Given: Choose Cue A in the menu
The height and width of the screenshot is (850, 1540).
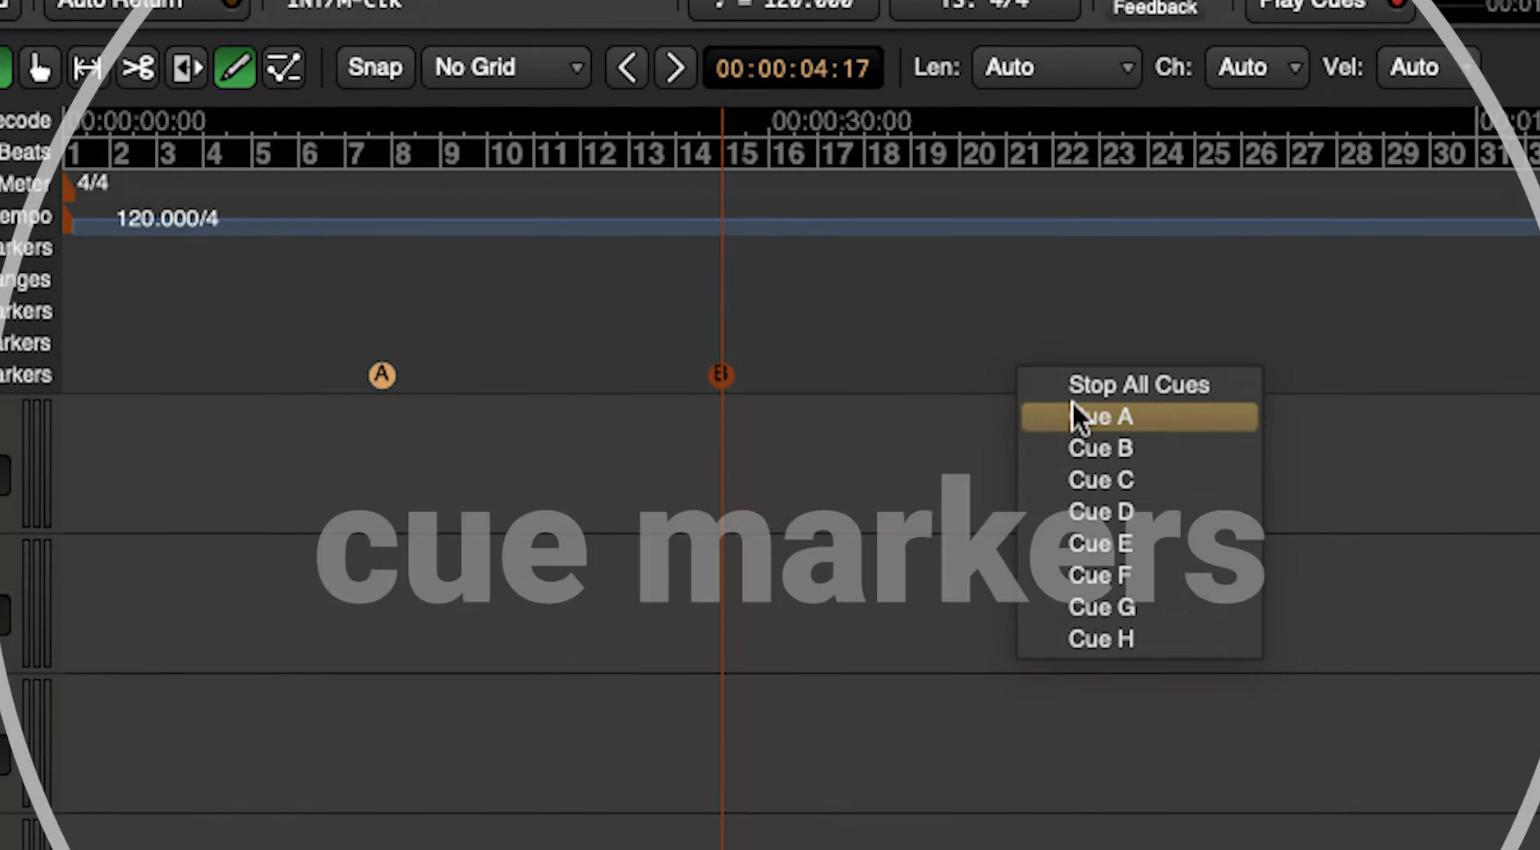Looking at the screenshot, I should tap(1139, 417).
